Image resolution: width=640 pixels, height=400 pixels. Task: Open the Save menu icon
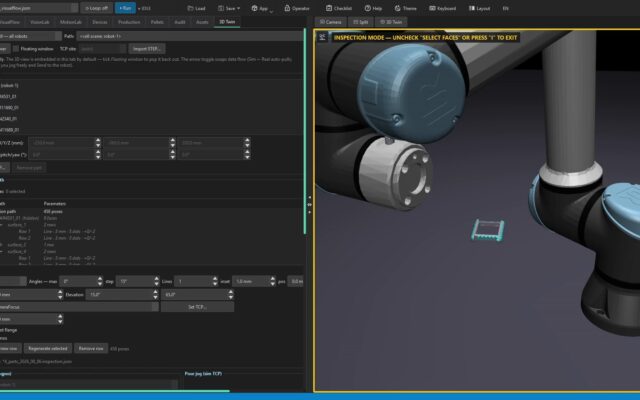coord(221,8)
